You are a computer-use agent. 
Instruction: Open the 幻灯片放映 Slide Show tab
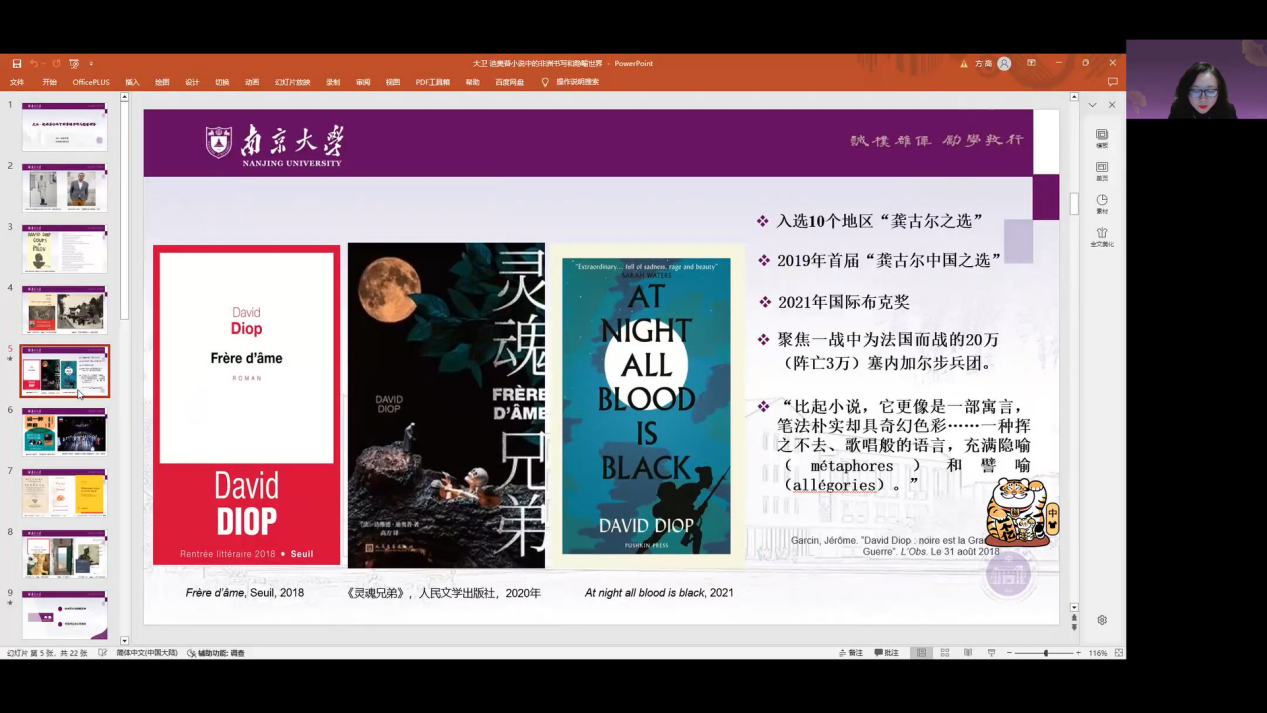point(292,82)
